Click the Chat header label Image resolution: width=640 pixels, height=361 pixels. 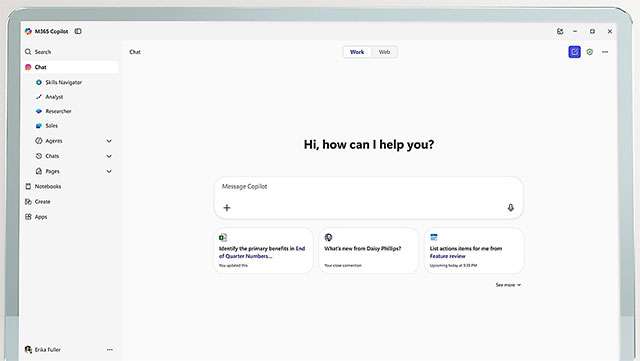135,52
